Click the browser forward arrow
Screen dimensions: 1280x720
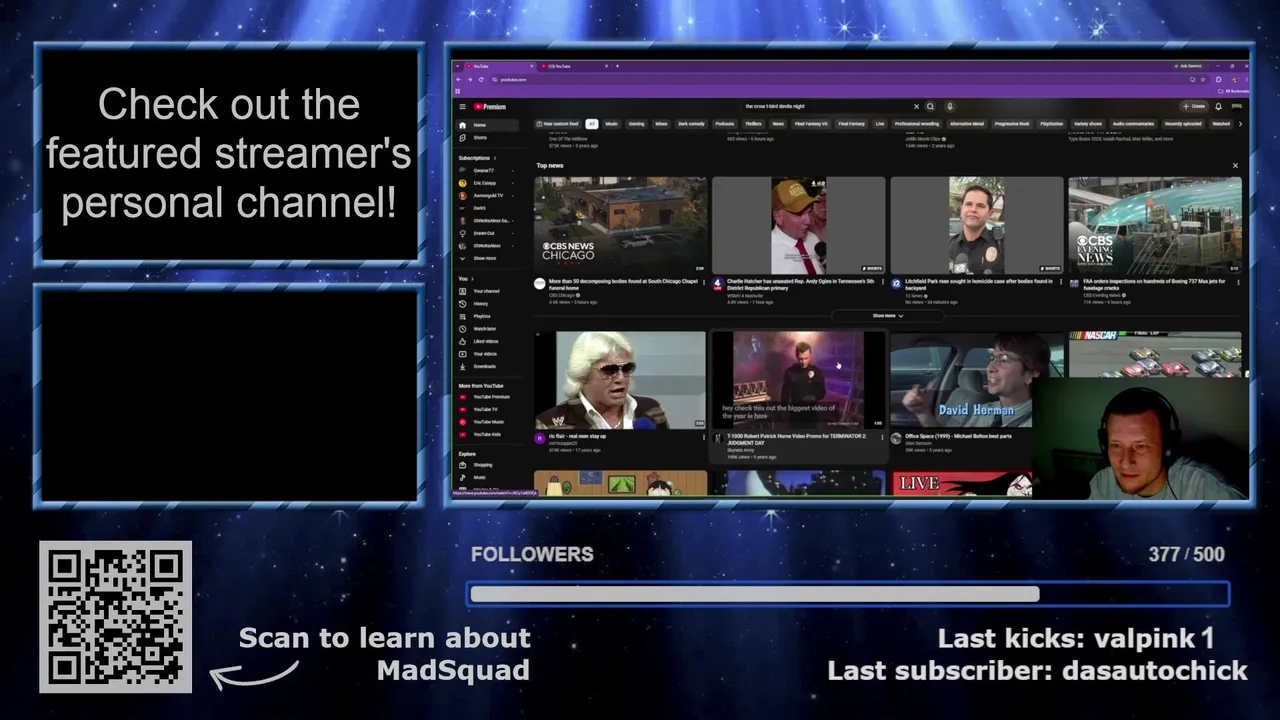coord(470,79)
